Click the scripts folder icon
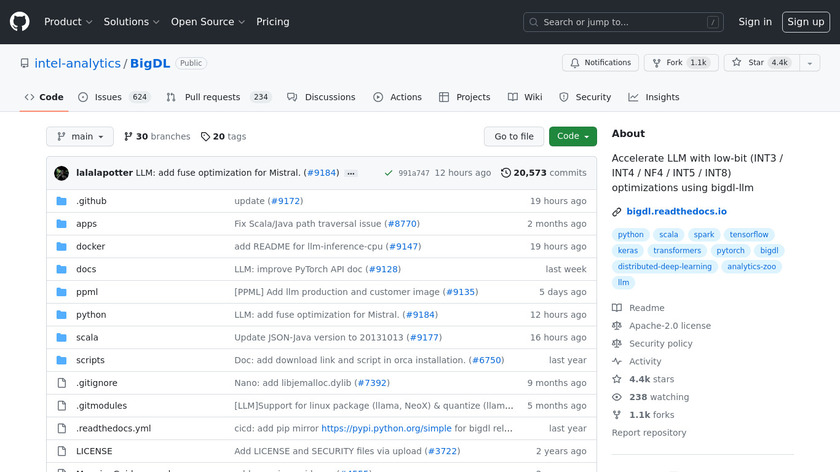This screenshot has width=840, height=472. pyautogui.click(x=62, y=360)
